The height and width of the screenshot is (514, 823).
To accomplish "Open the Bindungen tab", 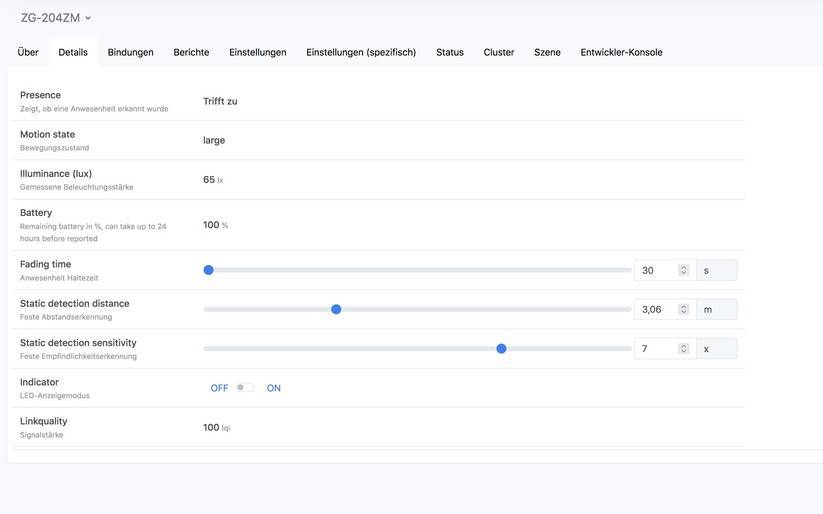I will tap(130, 52).
